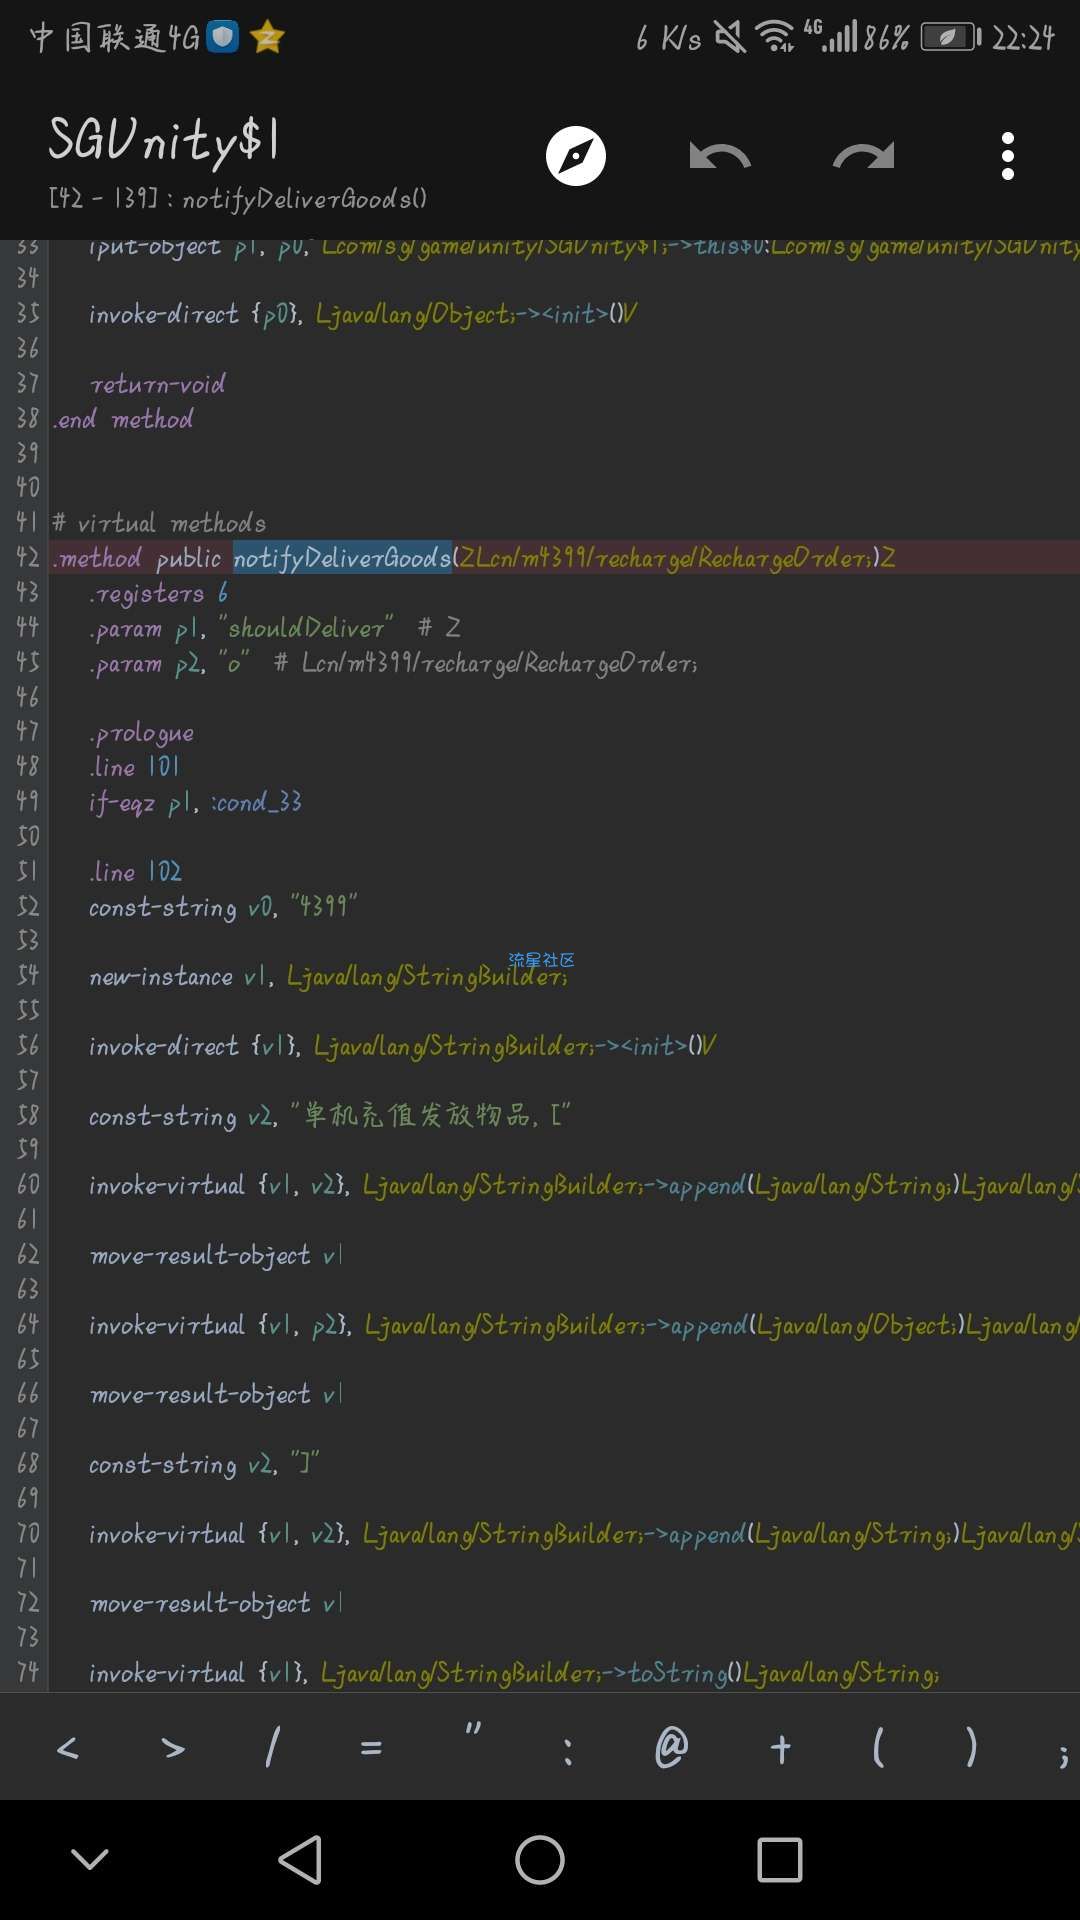Tap the forward slash shortcut key

pyautogui.click(x=271, y=1748)
